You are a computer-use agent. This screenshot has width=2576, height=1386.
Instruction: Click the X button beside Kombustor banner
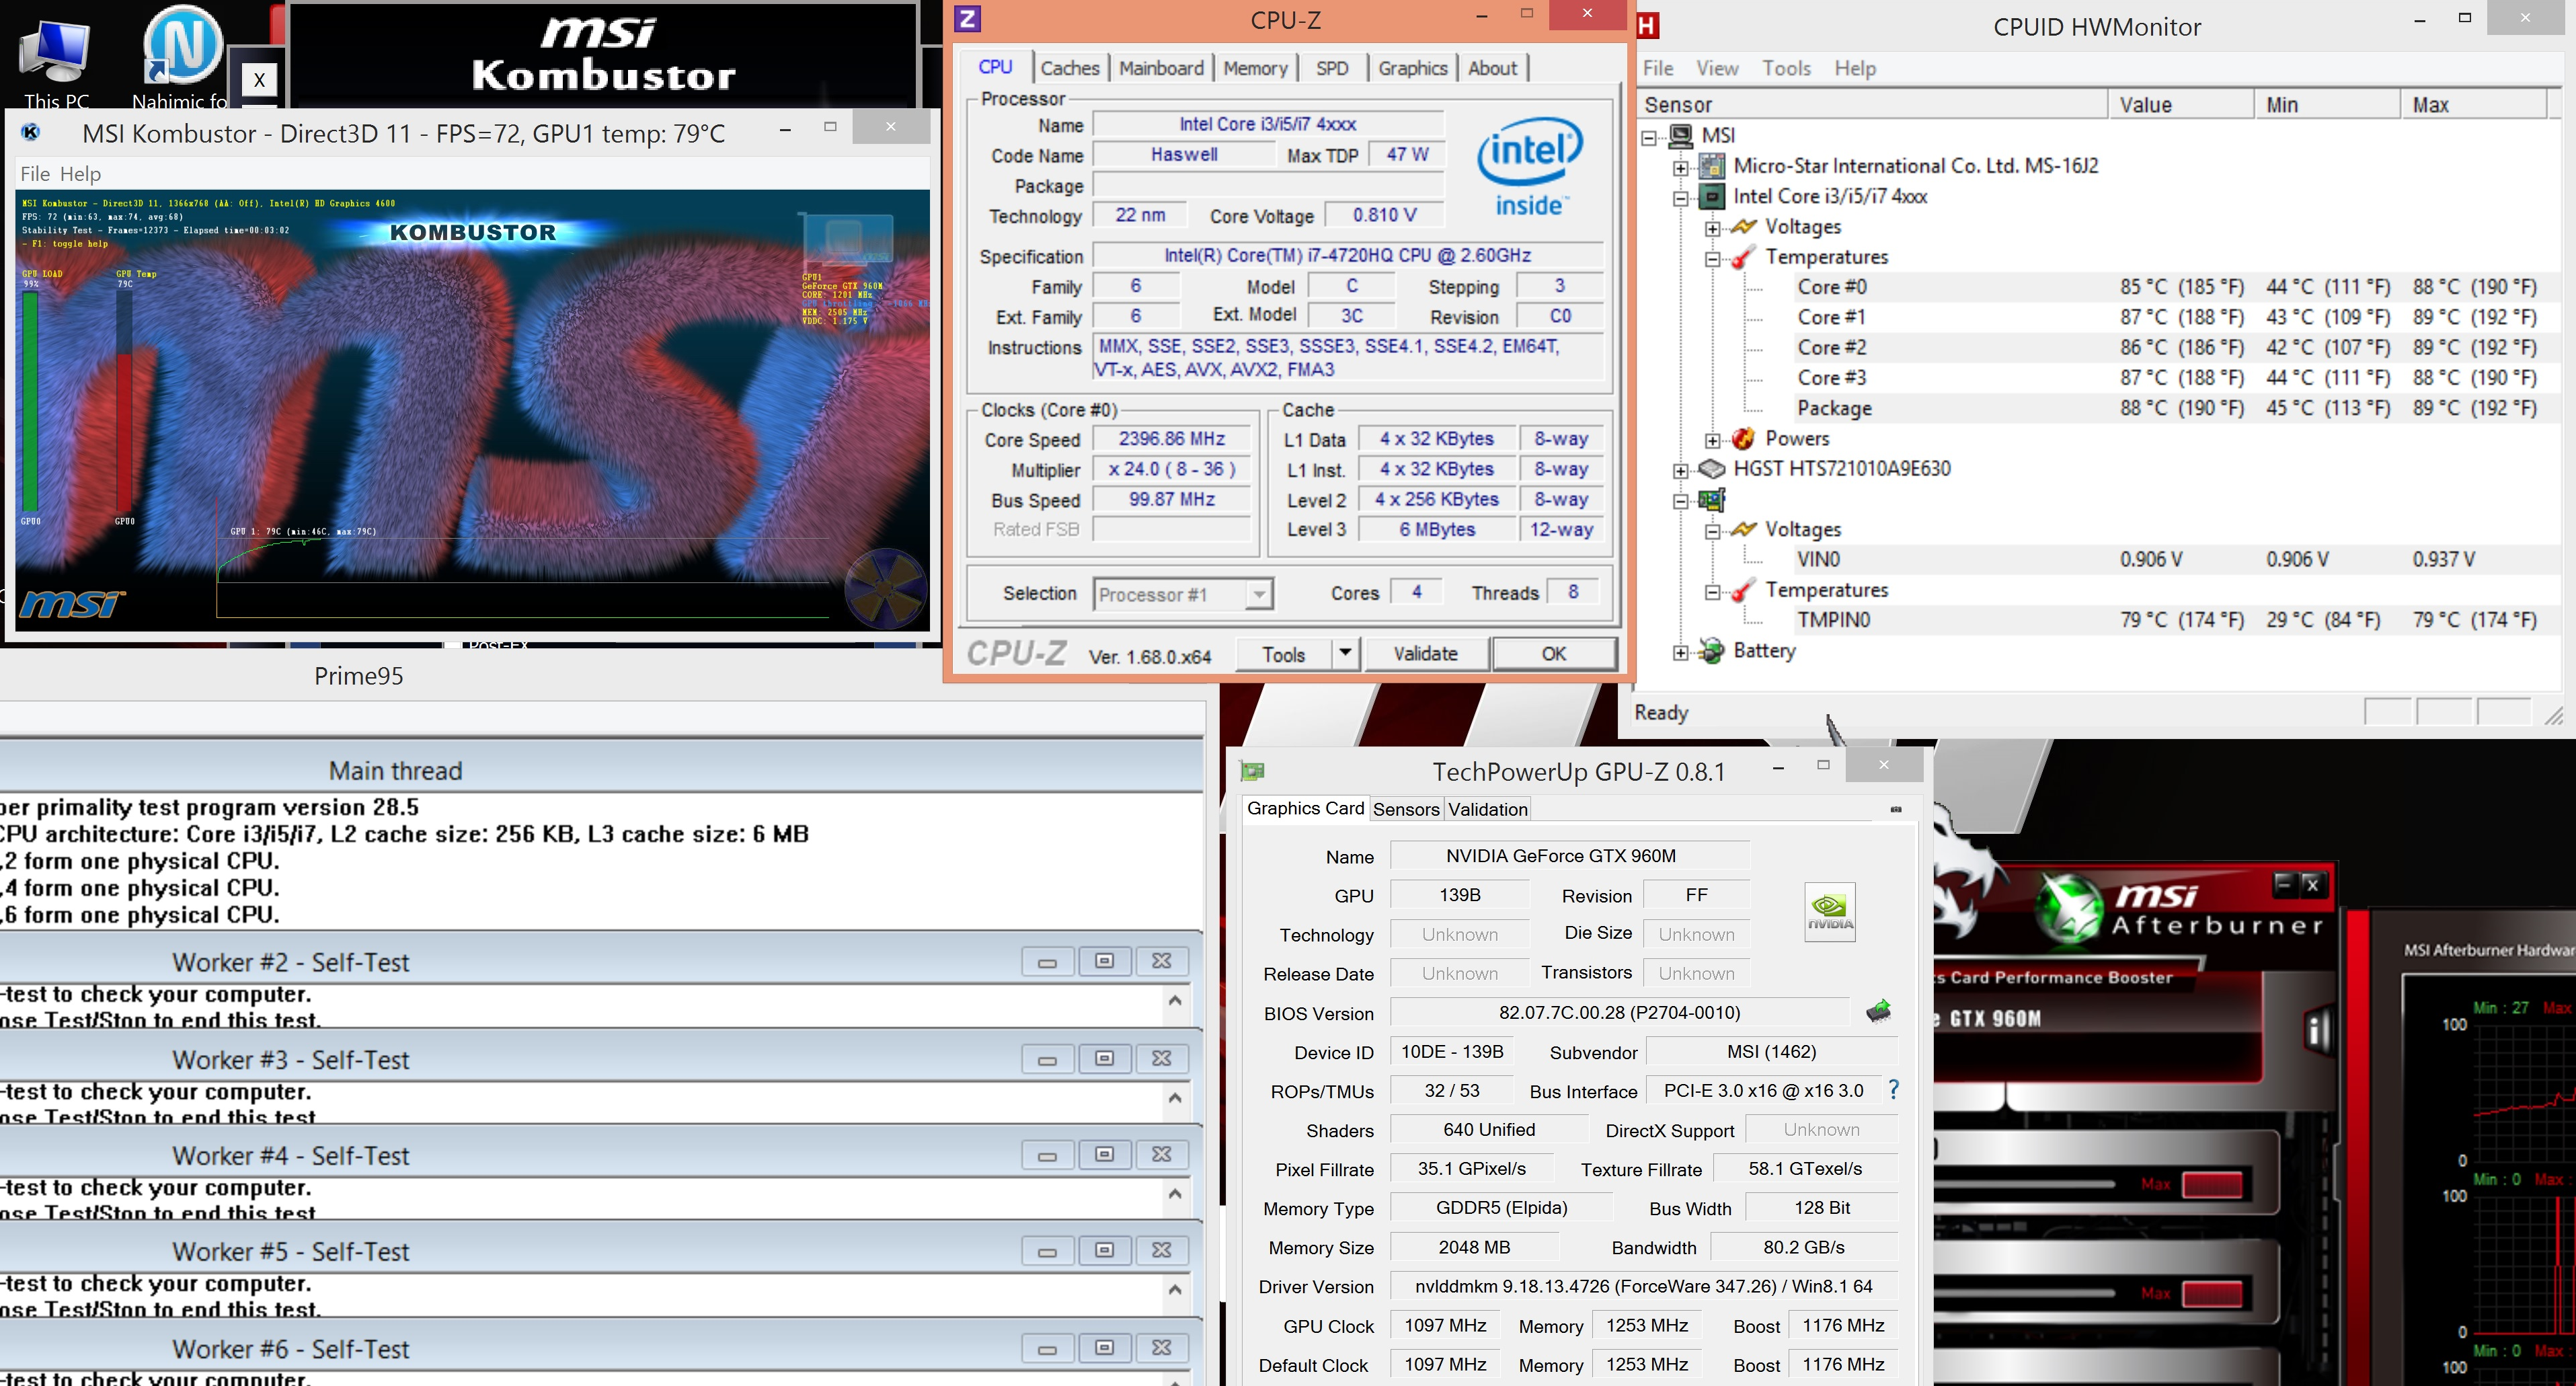coord(259,79)
